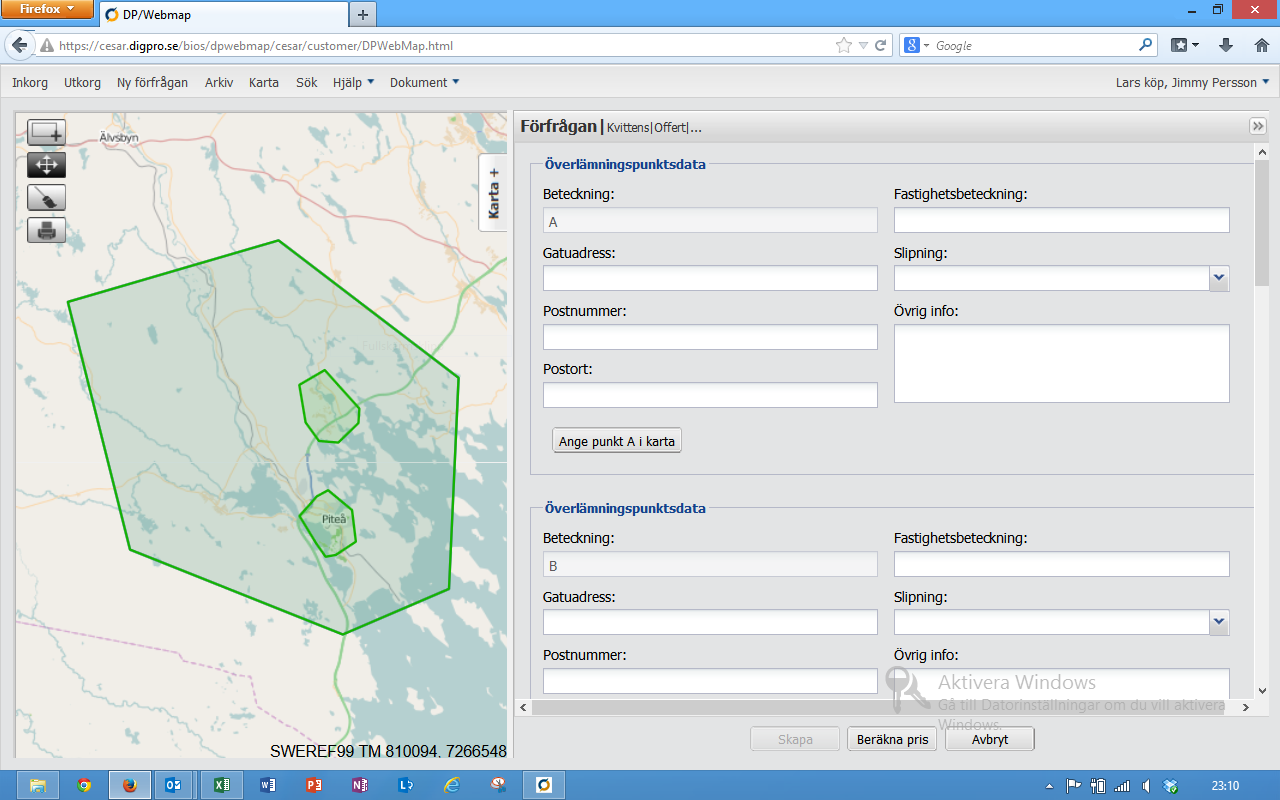1280x800 pixels.
Task: Click Gatuadress field for point A
Action: (710, 278)
